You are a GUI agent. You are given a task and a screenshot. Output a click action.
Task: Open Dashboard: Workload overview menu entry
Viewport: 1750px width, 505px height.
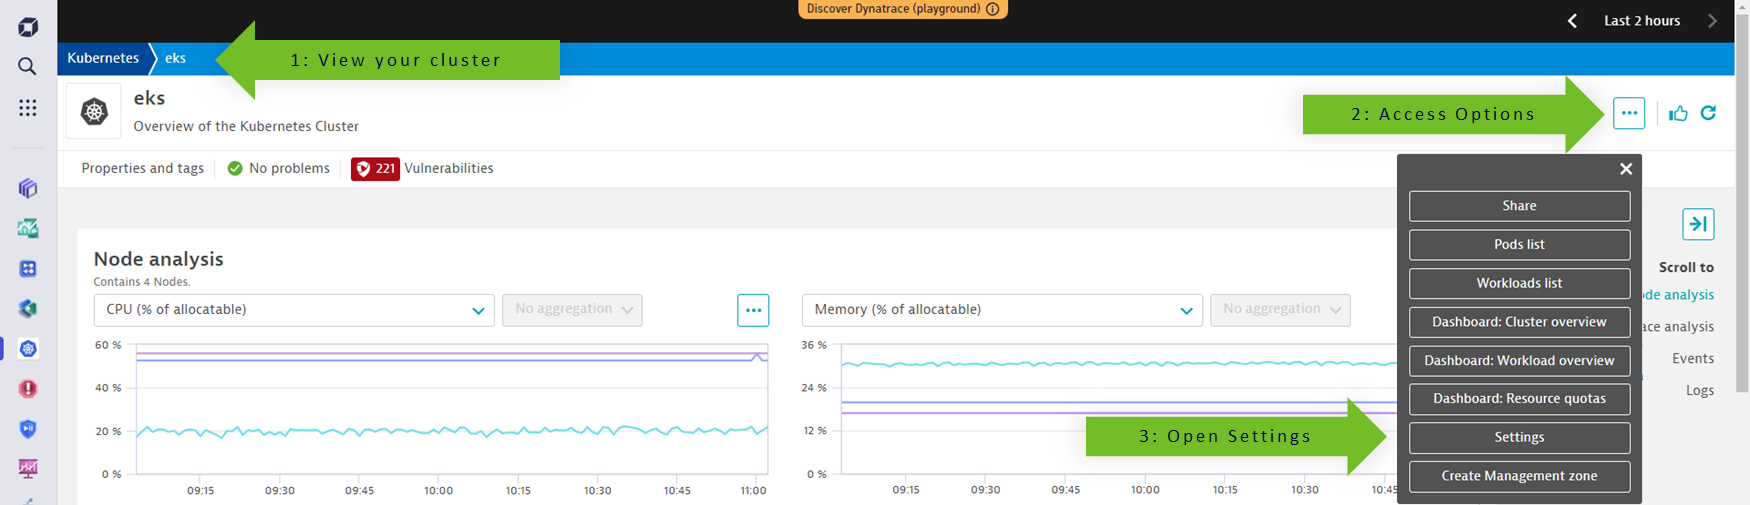click(1519, 361)
